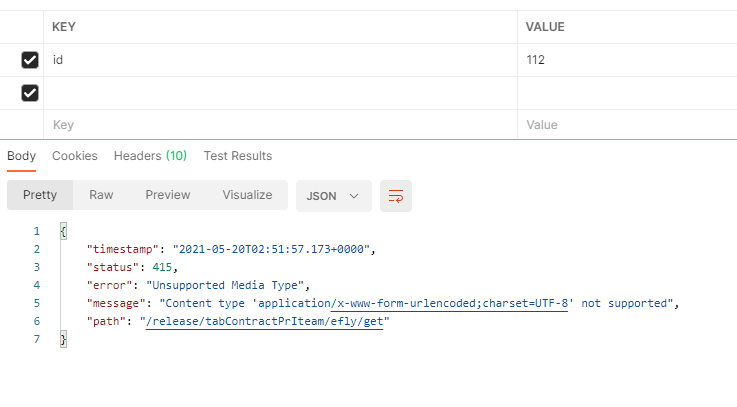Screen dimensions: 737x407
Task: Click the "Unsupported Media Type" error text
Action: tap(225, 285)
